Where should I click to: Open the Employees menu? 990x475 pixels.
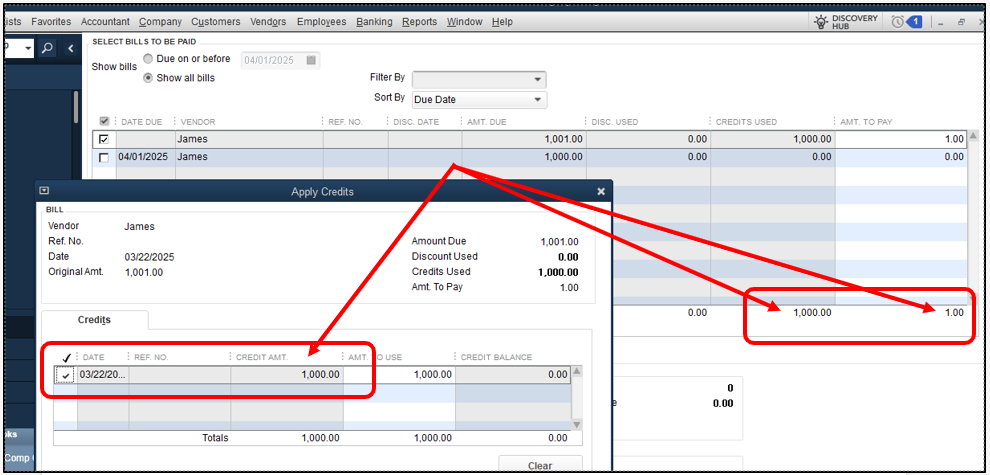coord(321,21)
